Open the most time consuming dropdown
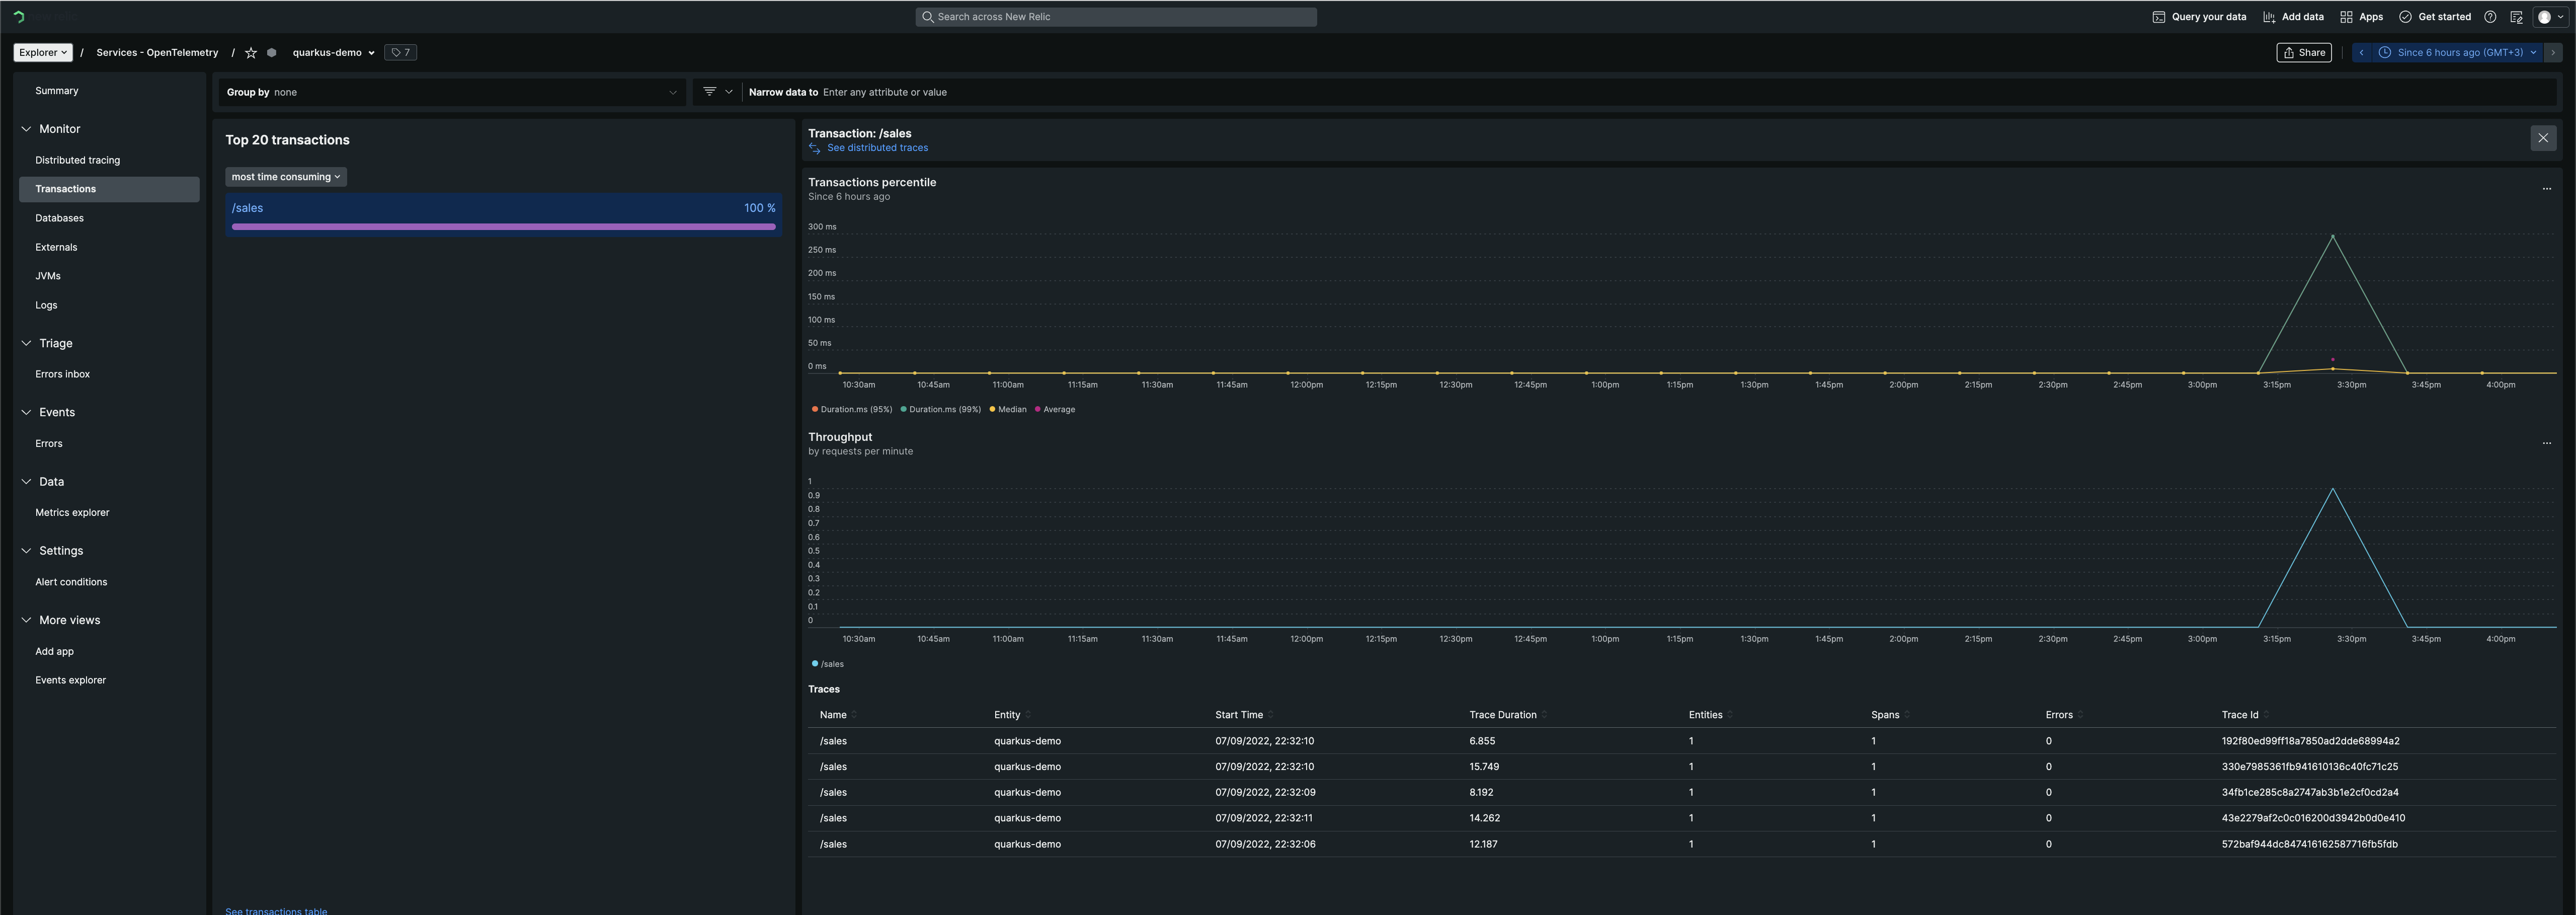This screenshot has width=2576, height=915. (x=286, y=177)
